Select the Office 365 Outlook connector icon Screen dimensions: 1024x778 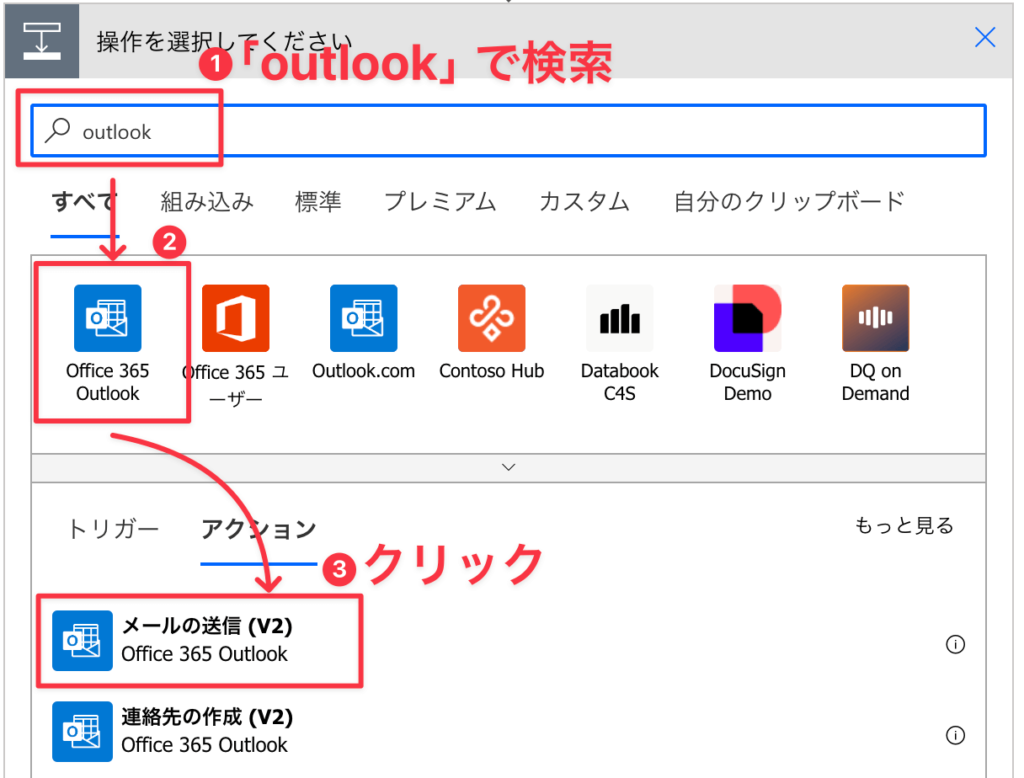click(108, 318)
